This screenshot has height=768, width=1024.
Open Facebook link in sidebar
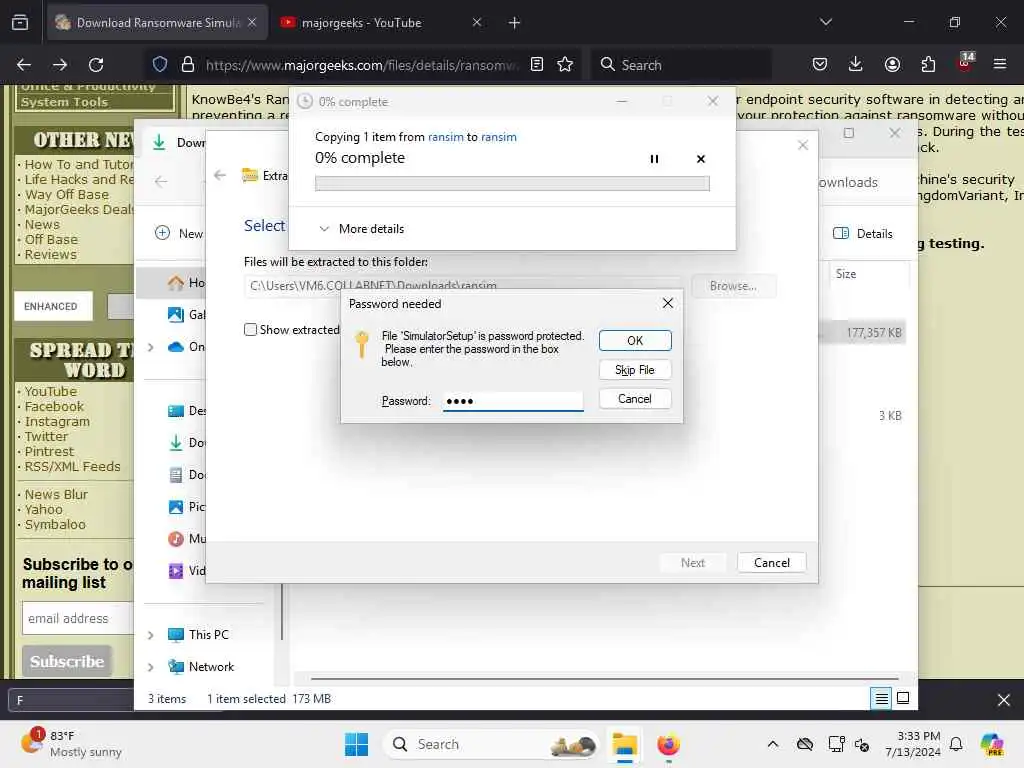[x=54, y=406]
